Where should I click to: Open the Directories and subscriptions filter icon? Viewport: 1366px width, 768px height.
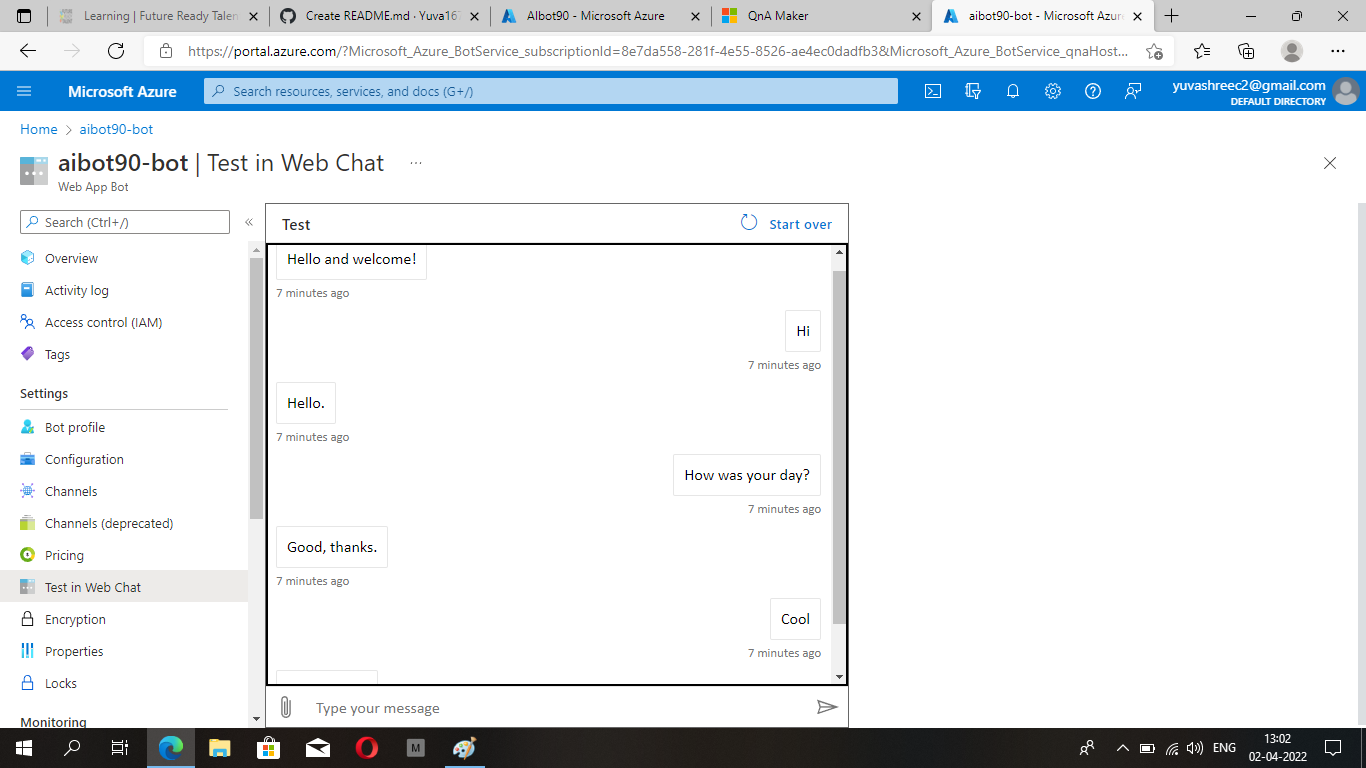[973, 91]
